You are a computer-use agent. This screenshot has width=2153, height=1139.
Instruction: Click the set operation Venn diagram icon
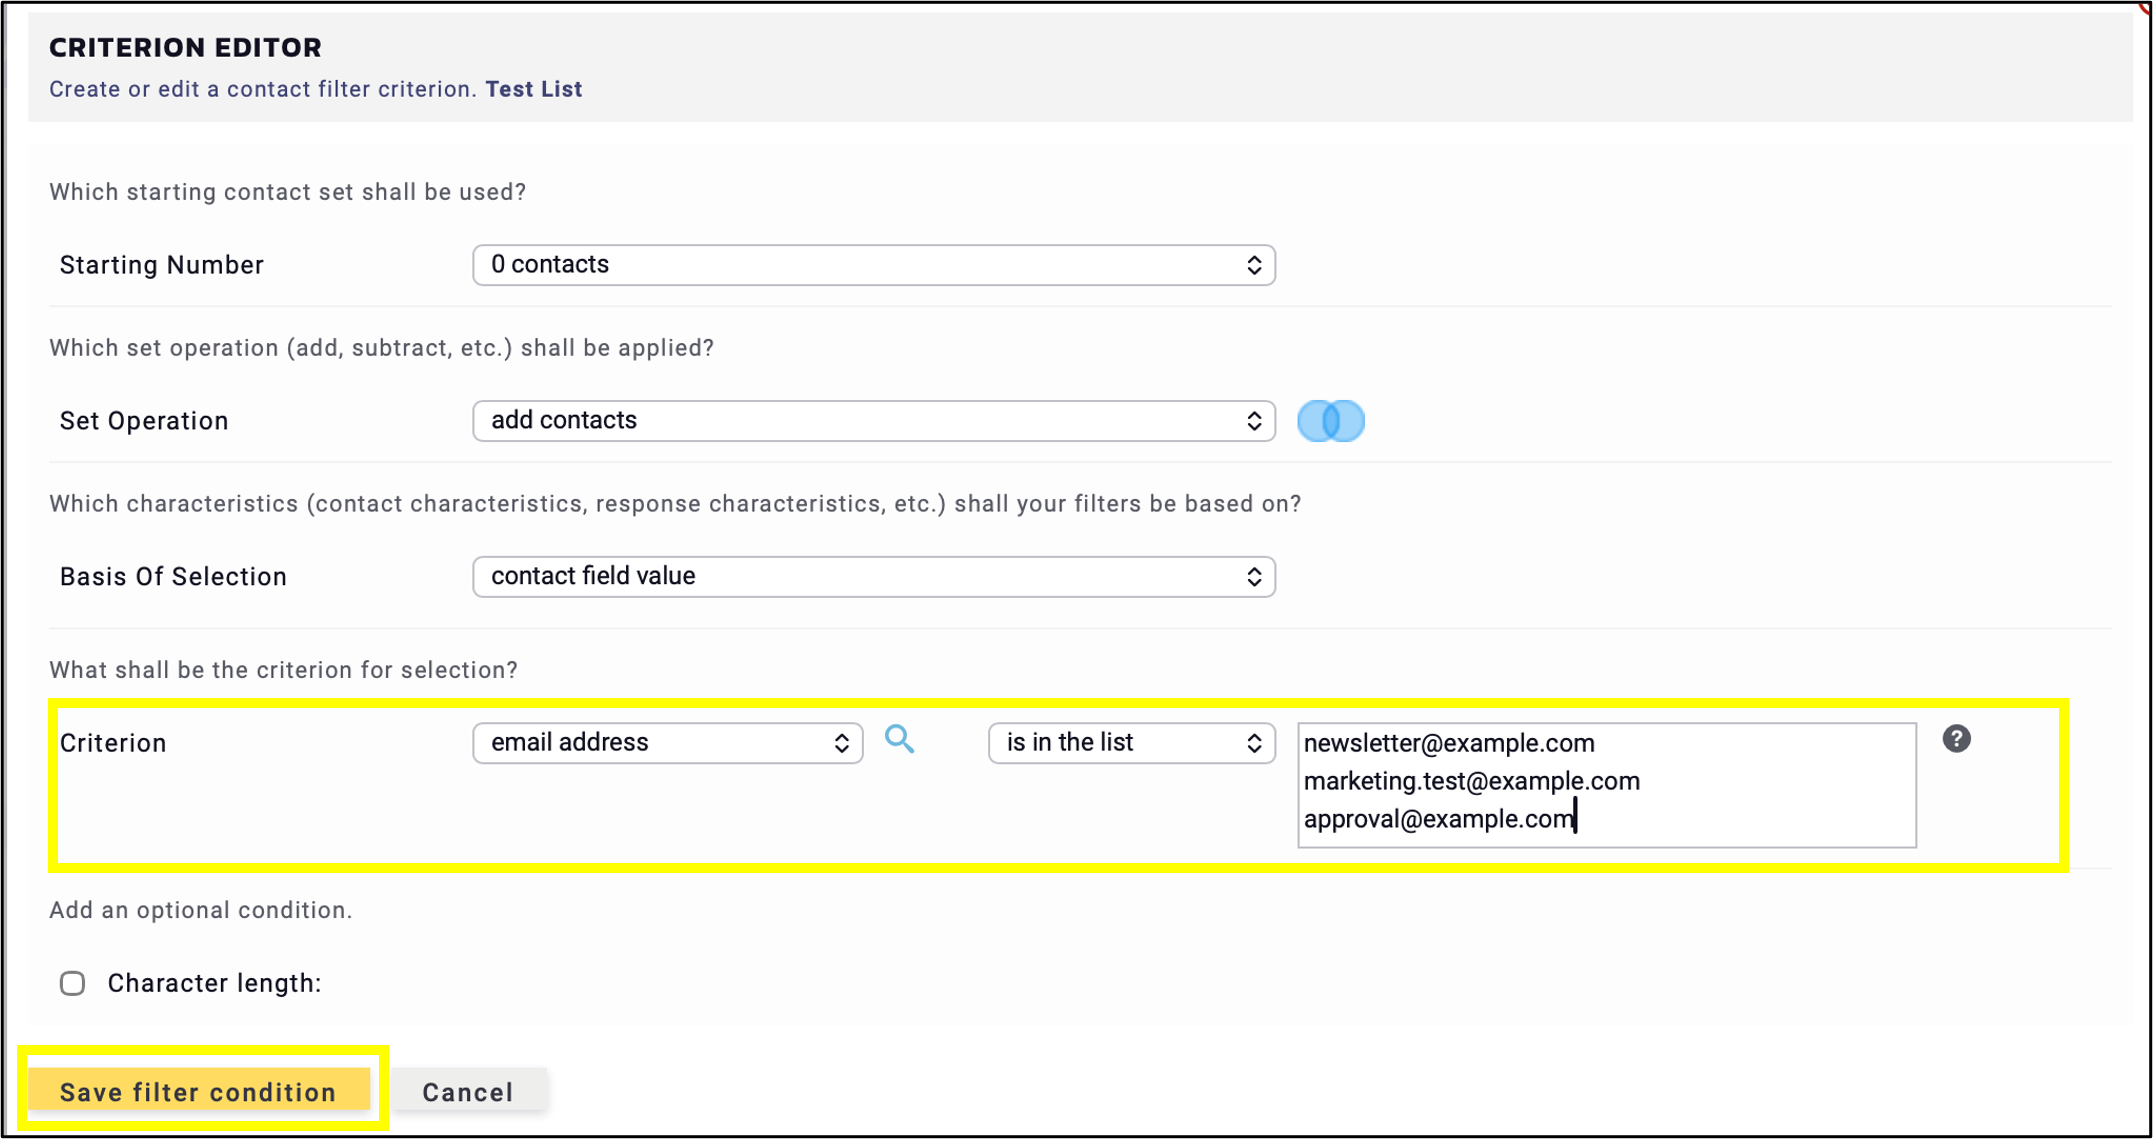coord(1331,421)
